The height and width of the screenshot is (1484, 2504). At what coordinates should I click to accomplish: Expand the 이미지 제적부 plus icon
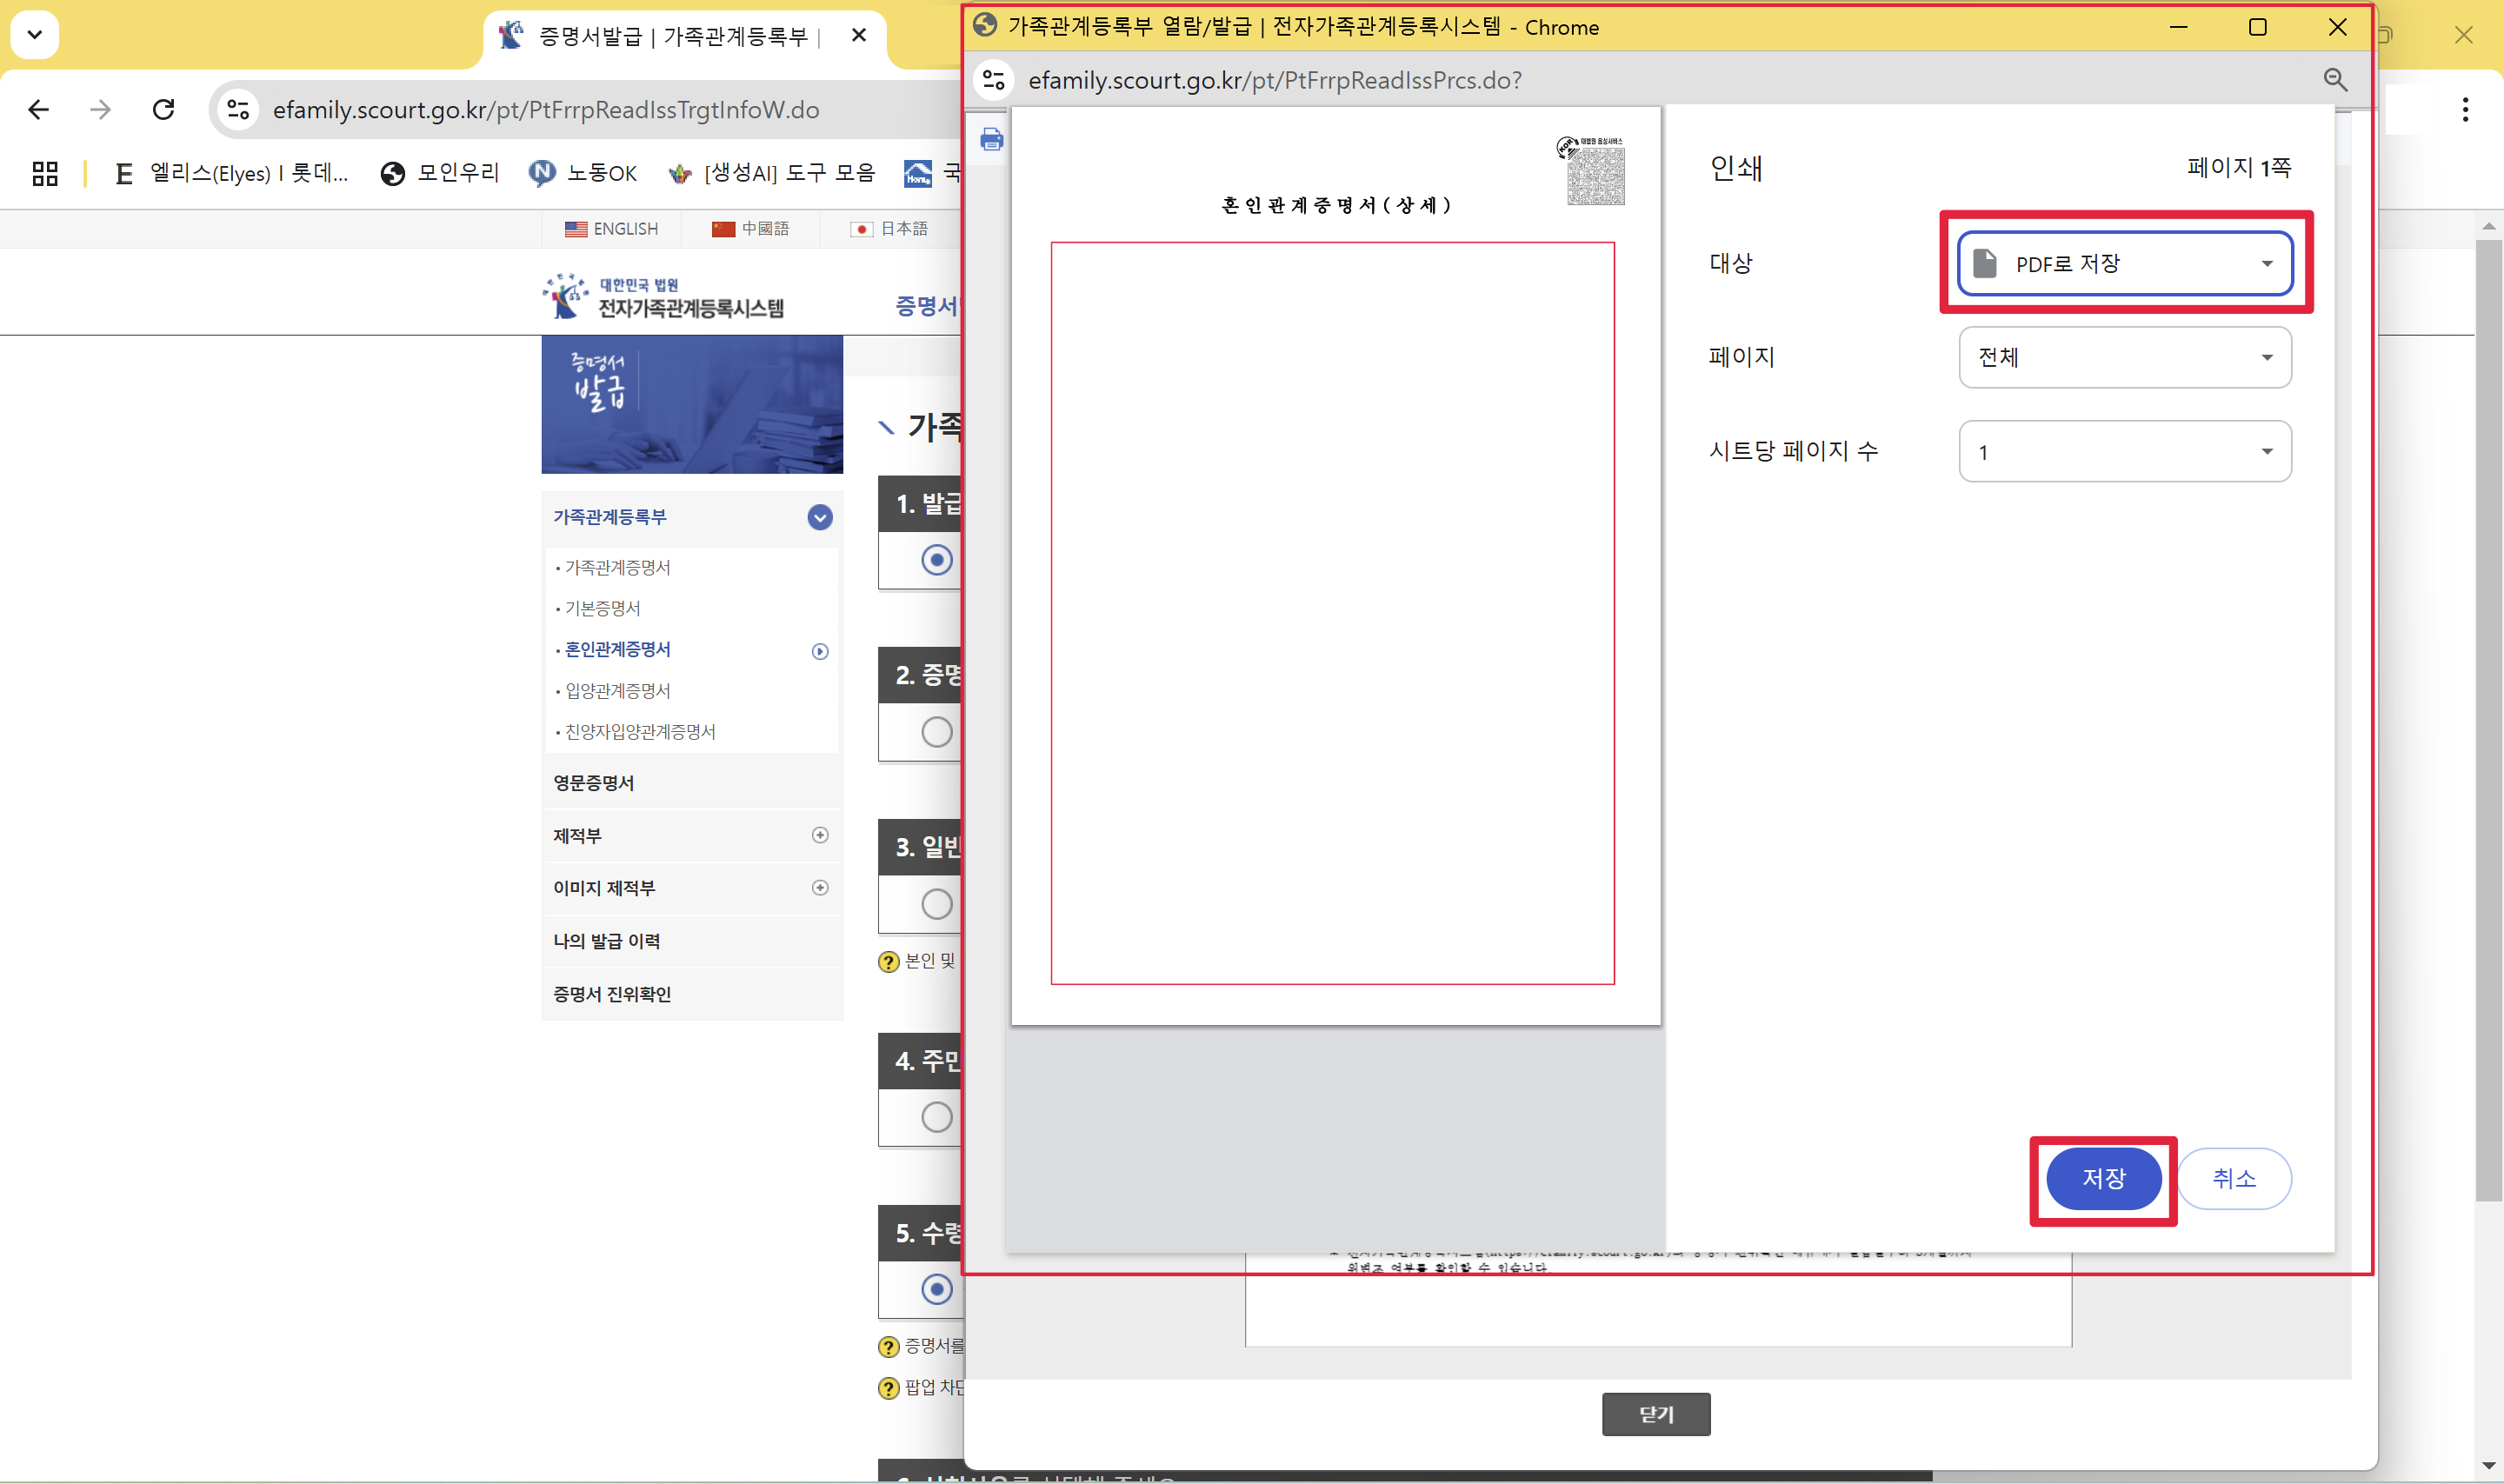[x=820, y=888]
